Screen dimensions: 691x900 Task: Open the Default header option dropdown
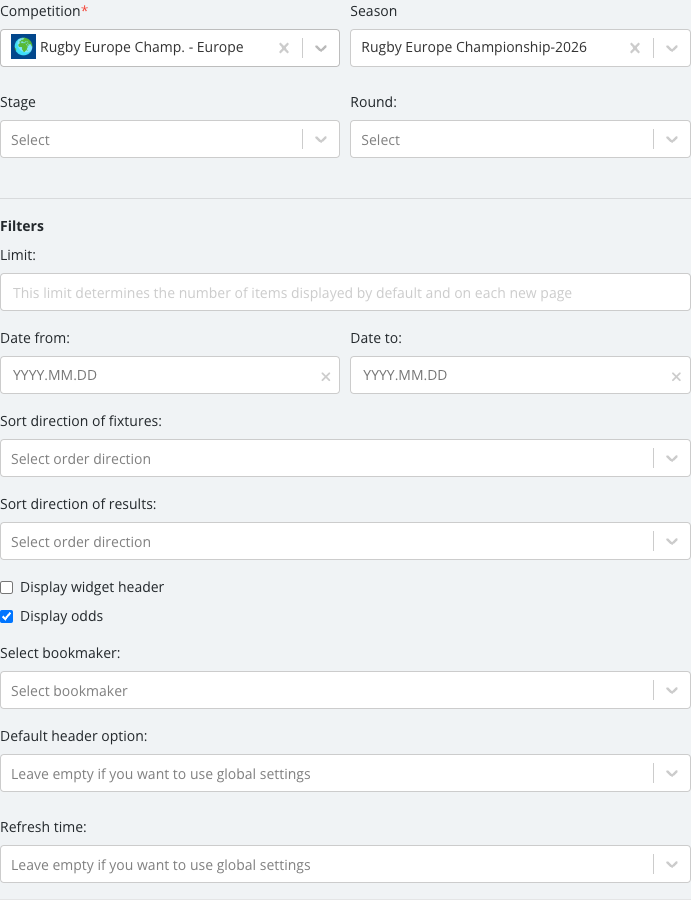click(x=345, y=773)
